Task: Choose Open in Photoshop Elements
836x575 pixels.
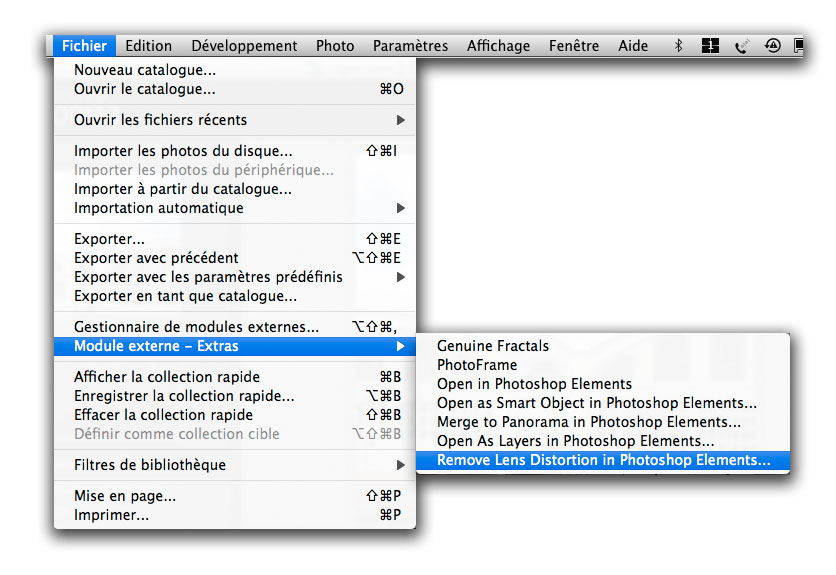Action: [602, 384]
